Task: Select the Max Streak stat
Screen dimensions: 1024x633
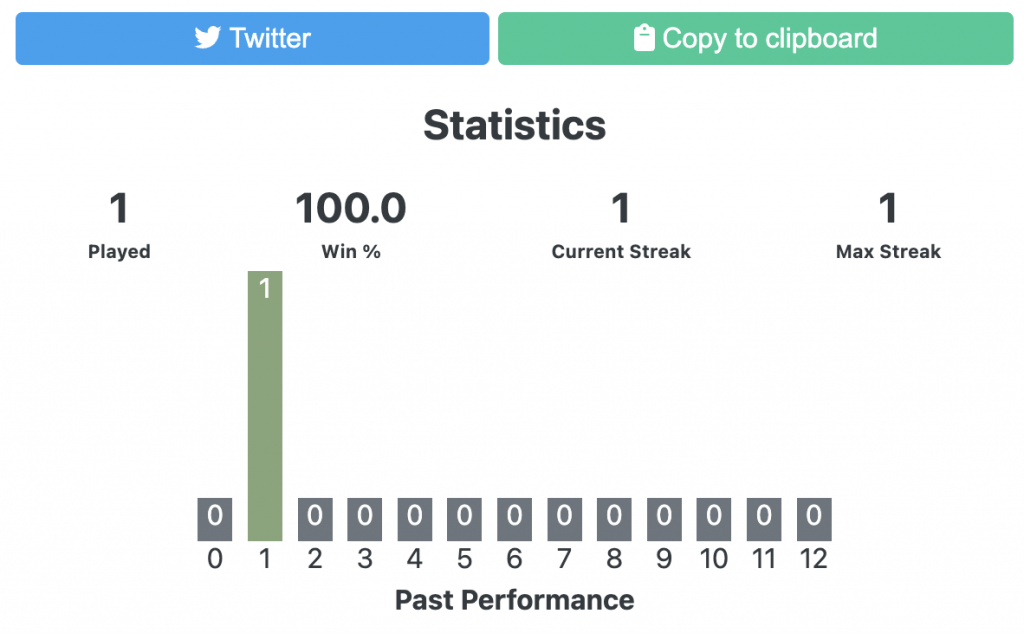Action: 888,208
